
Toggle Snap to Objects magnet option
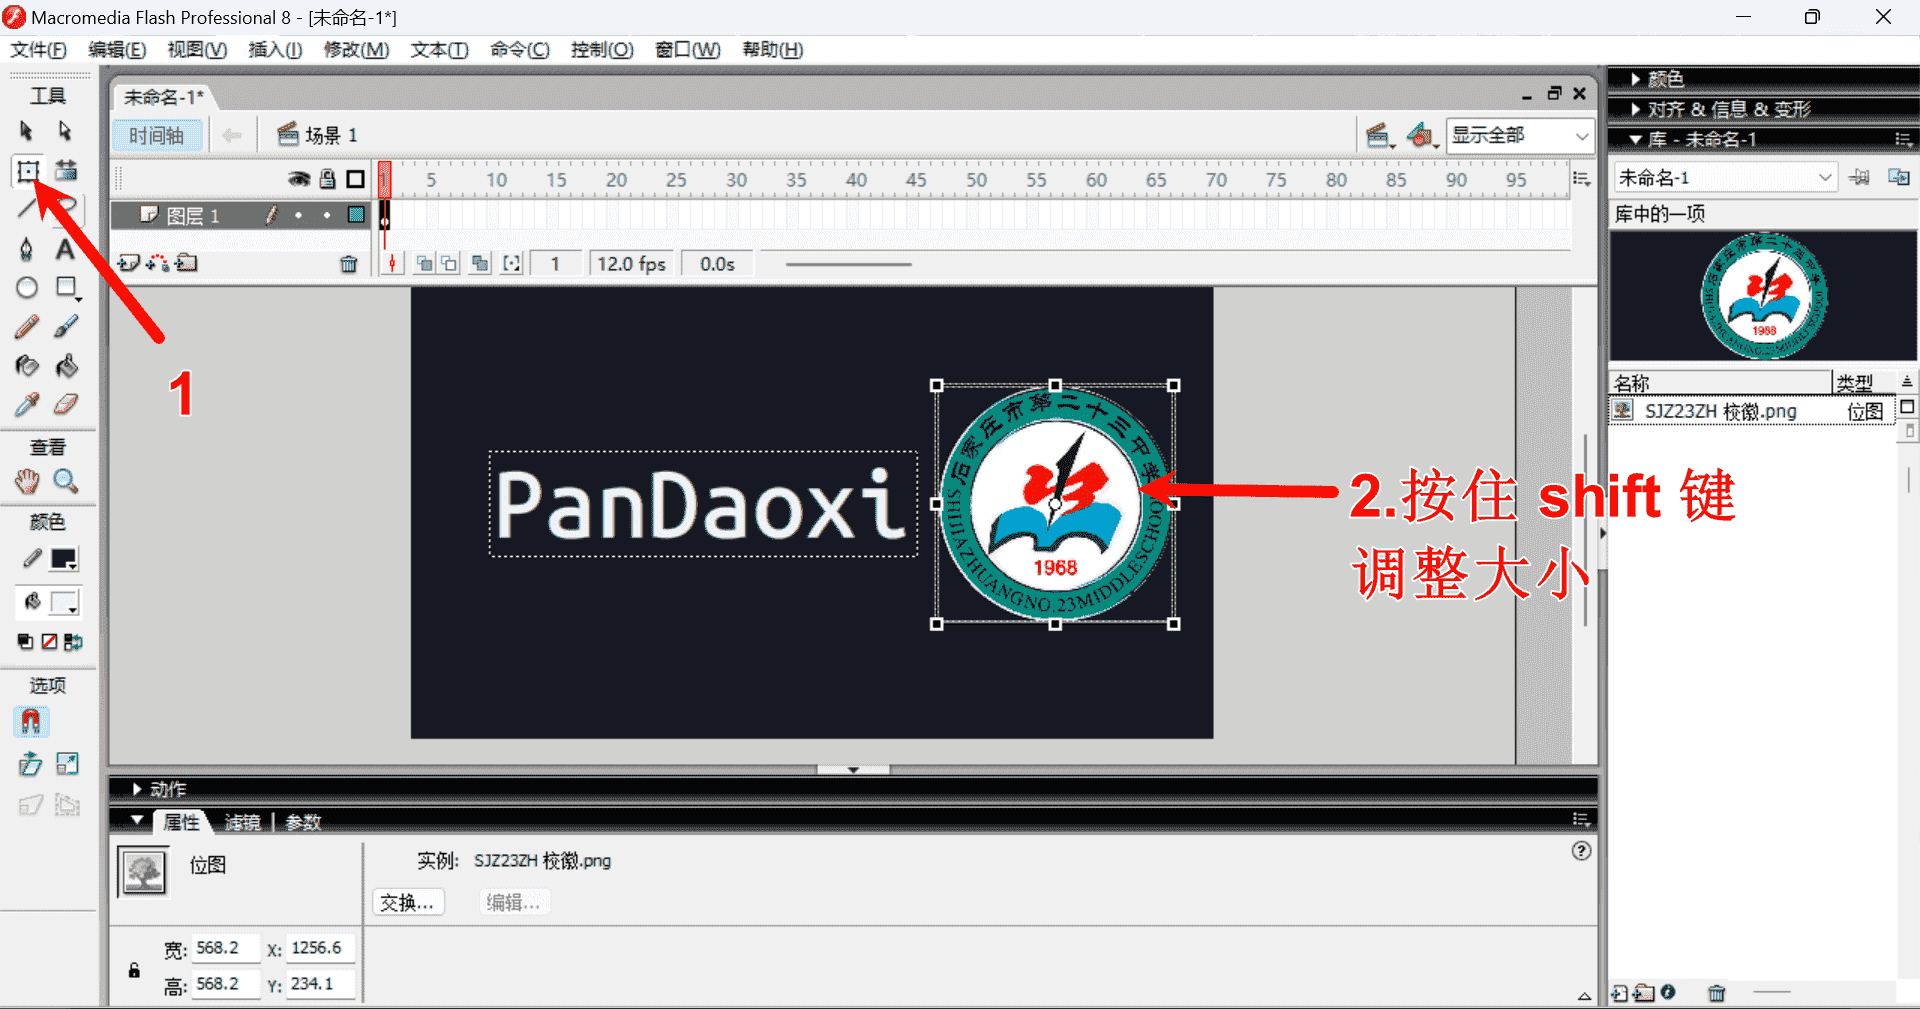click(30, 721)
